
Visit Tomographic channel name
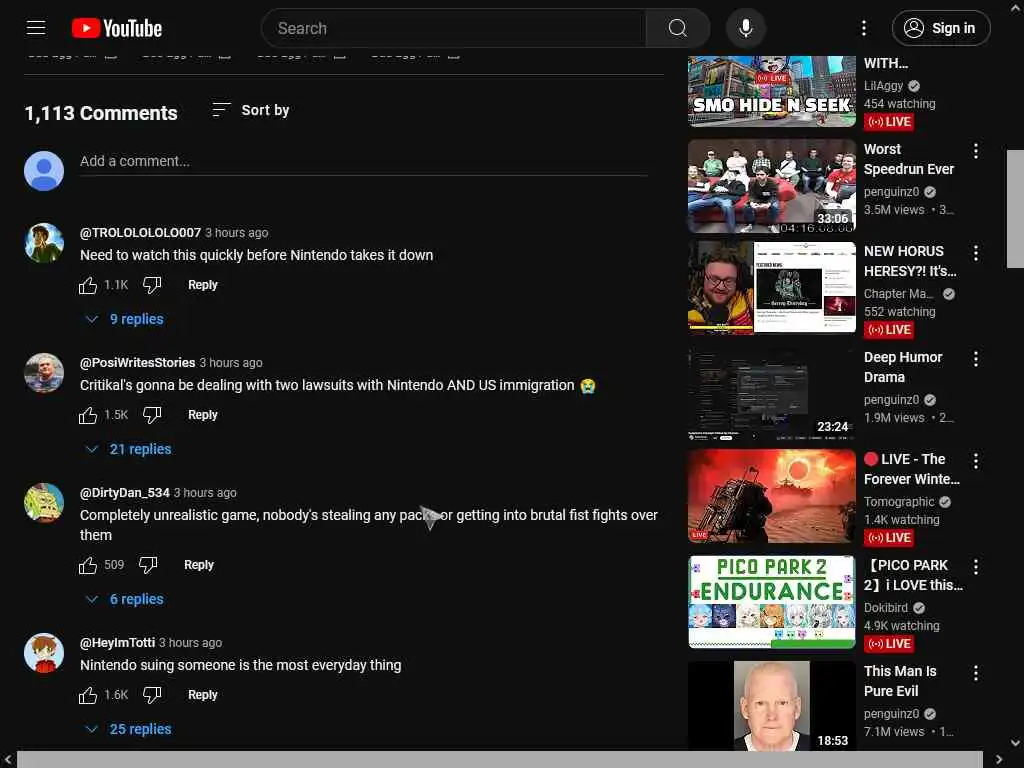[x=899, y=502]
